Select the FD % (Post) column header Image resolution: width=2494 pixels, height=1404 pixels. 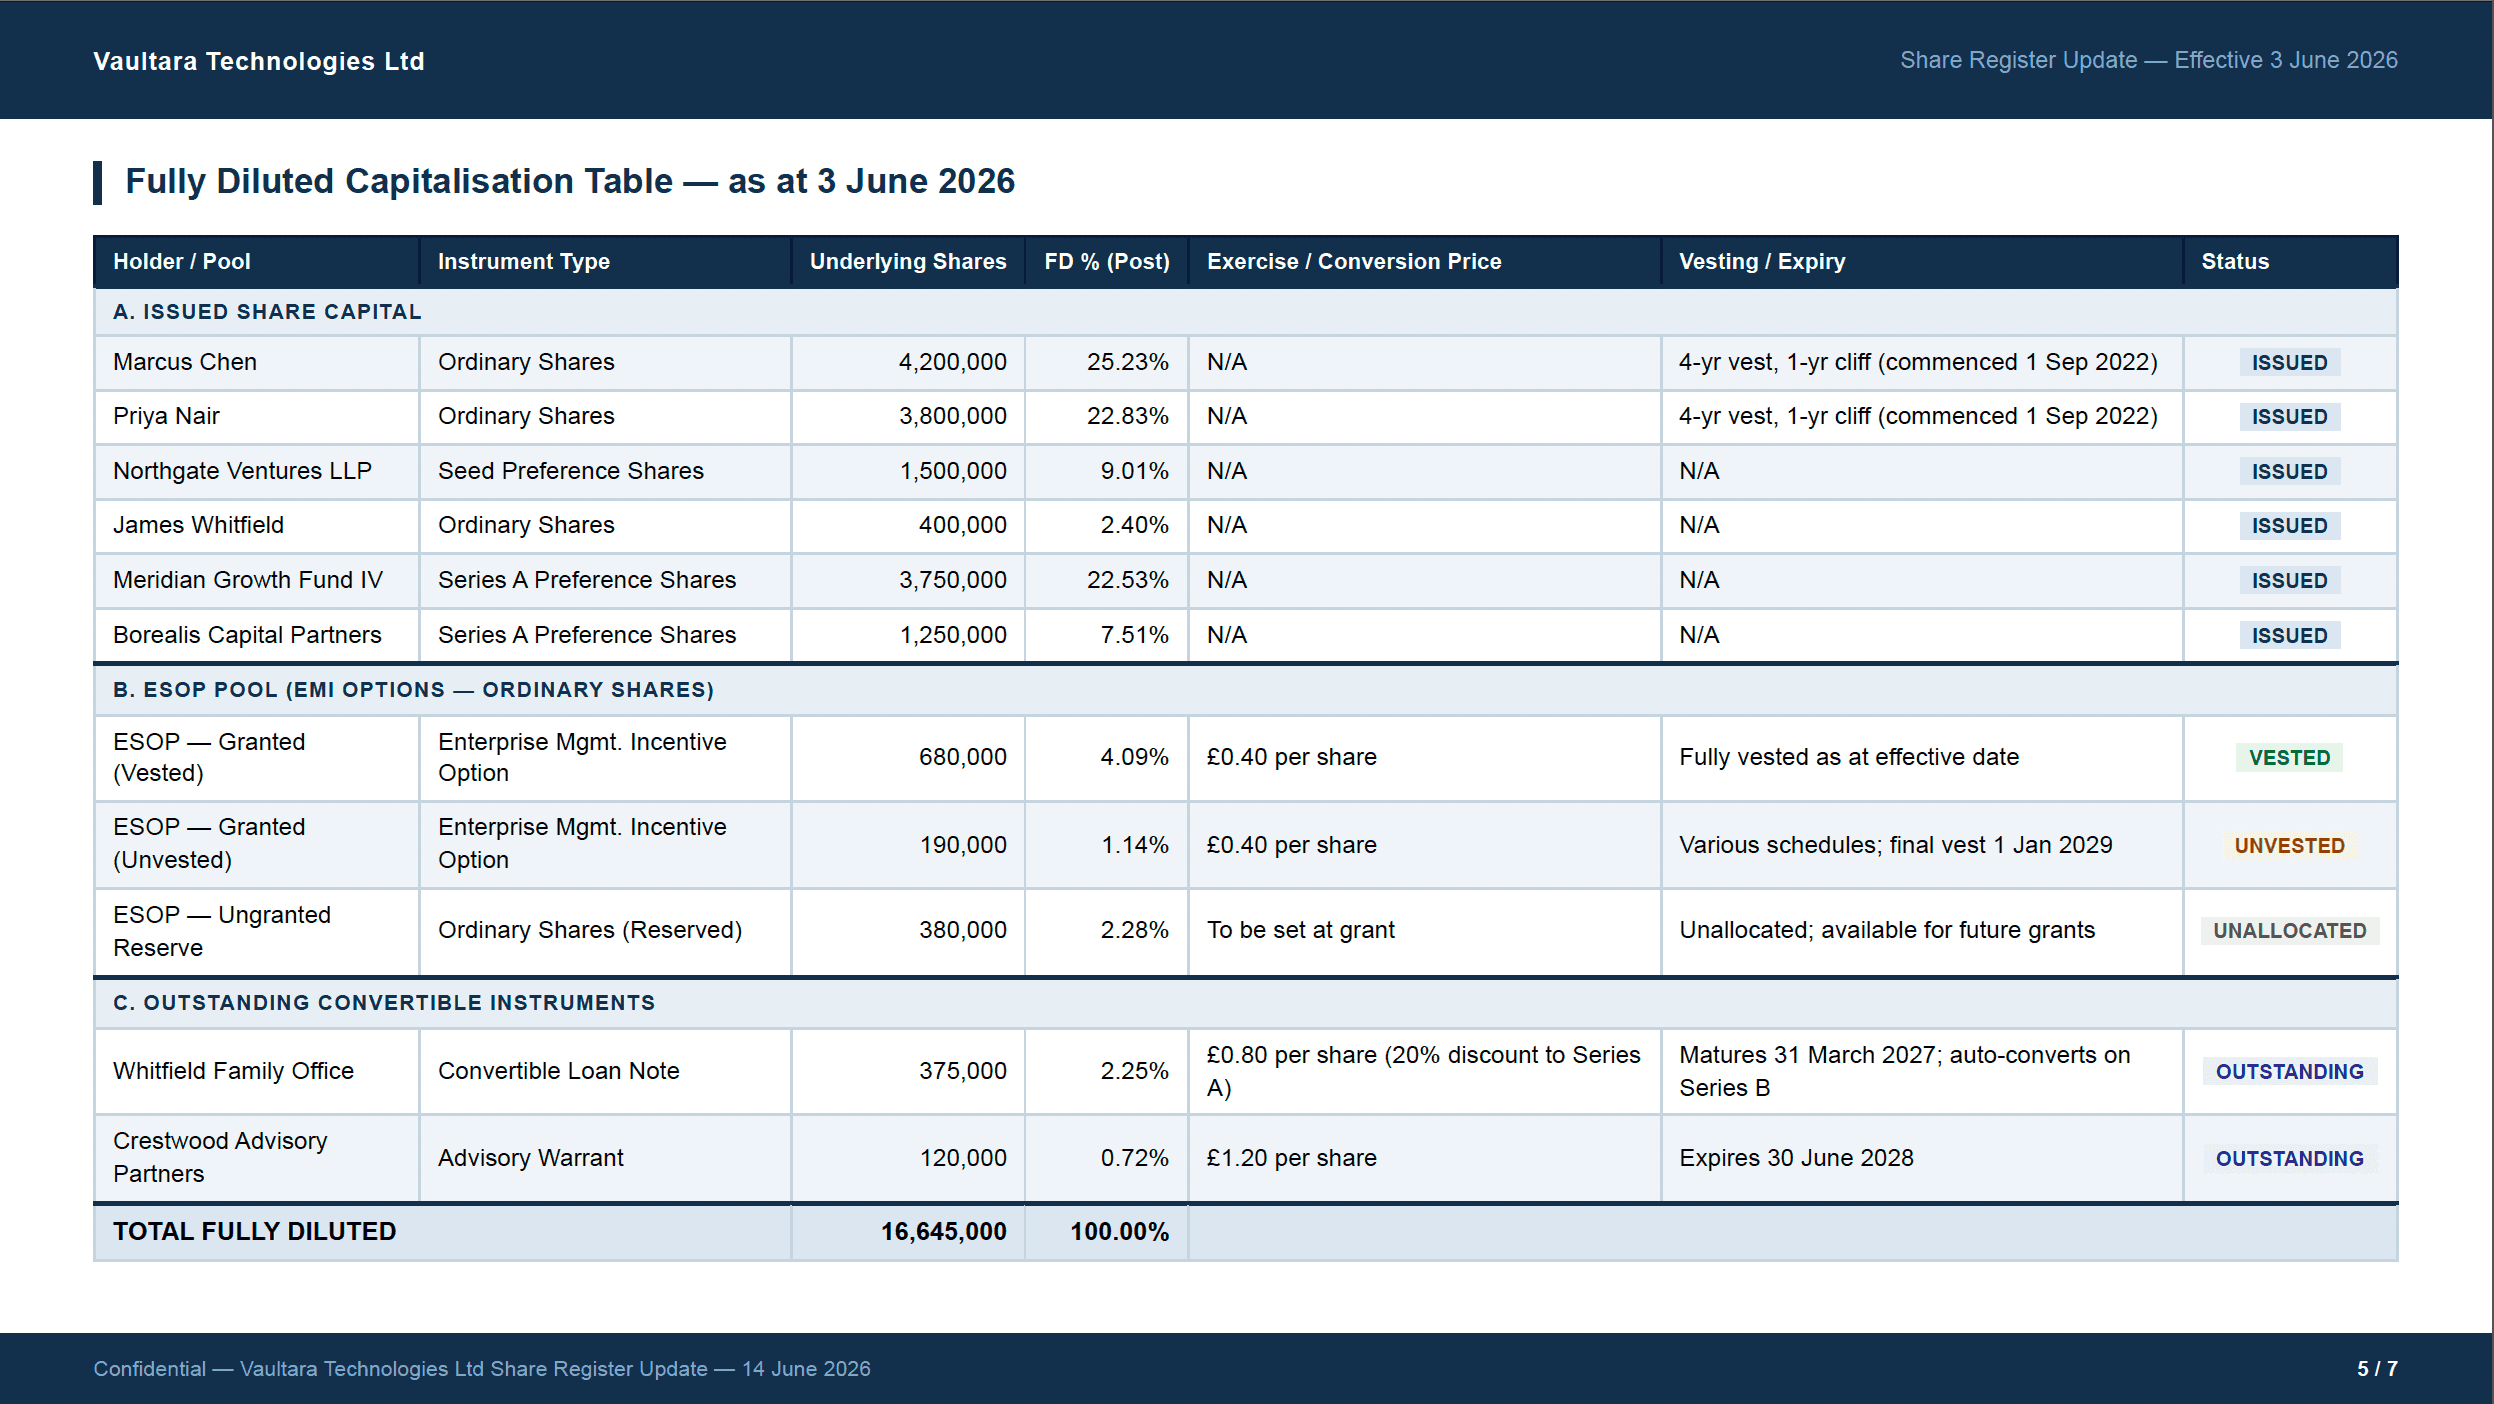[1107, 261]
